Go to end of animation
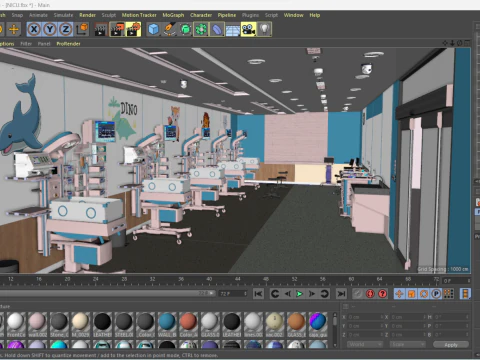Viewport: 480px width, 360px height. click(x=341, y=294)
